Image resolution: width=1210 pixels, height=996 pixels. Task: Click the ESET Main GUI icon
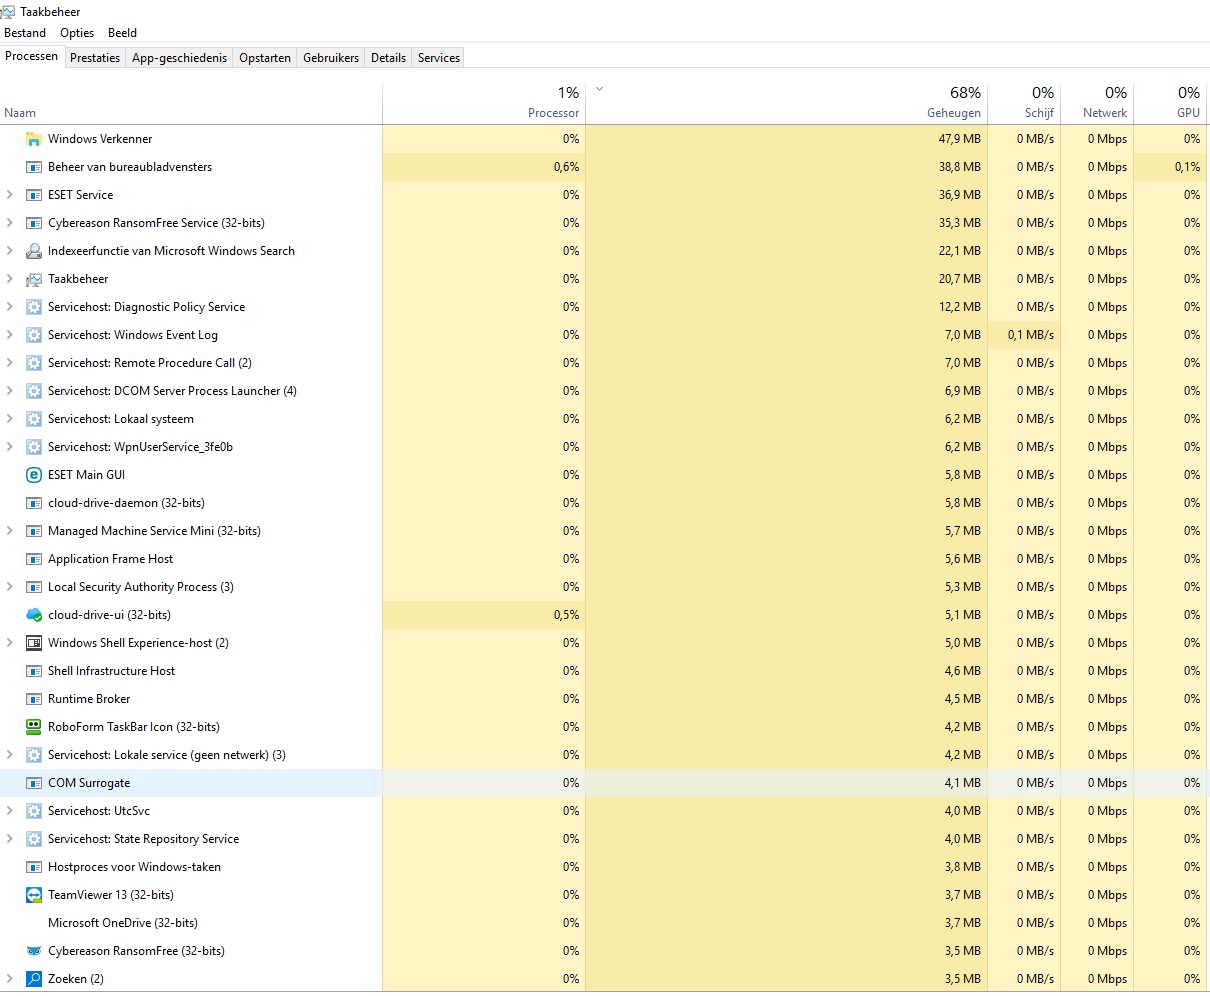coord(33,475)
